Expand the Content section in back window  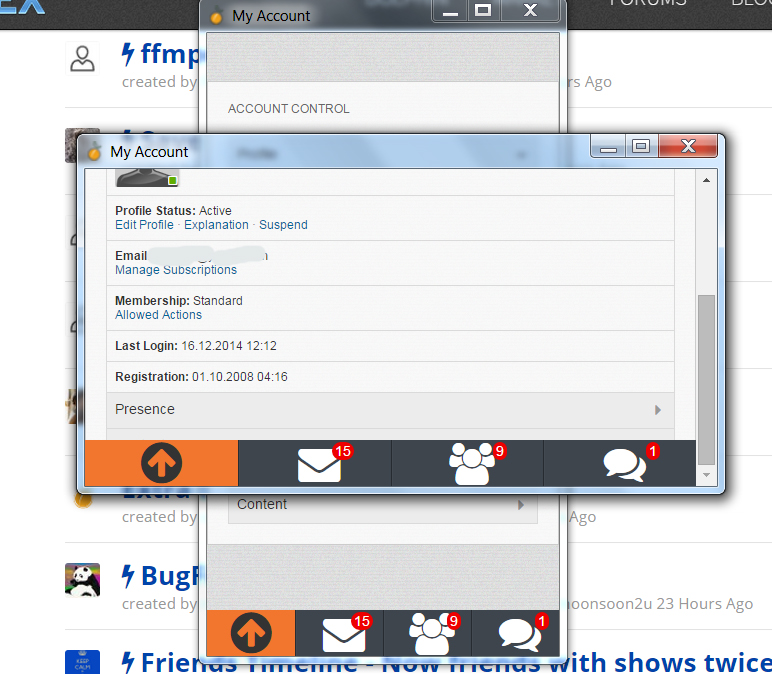coord(382,505)
